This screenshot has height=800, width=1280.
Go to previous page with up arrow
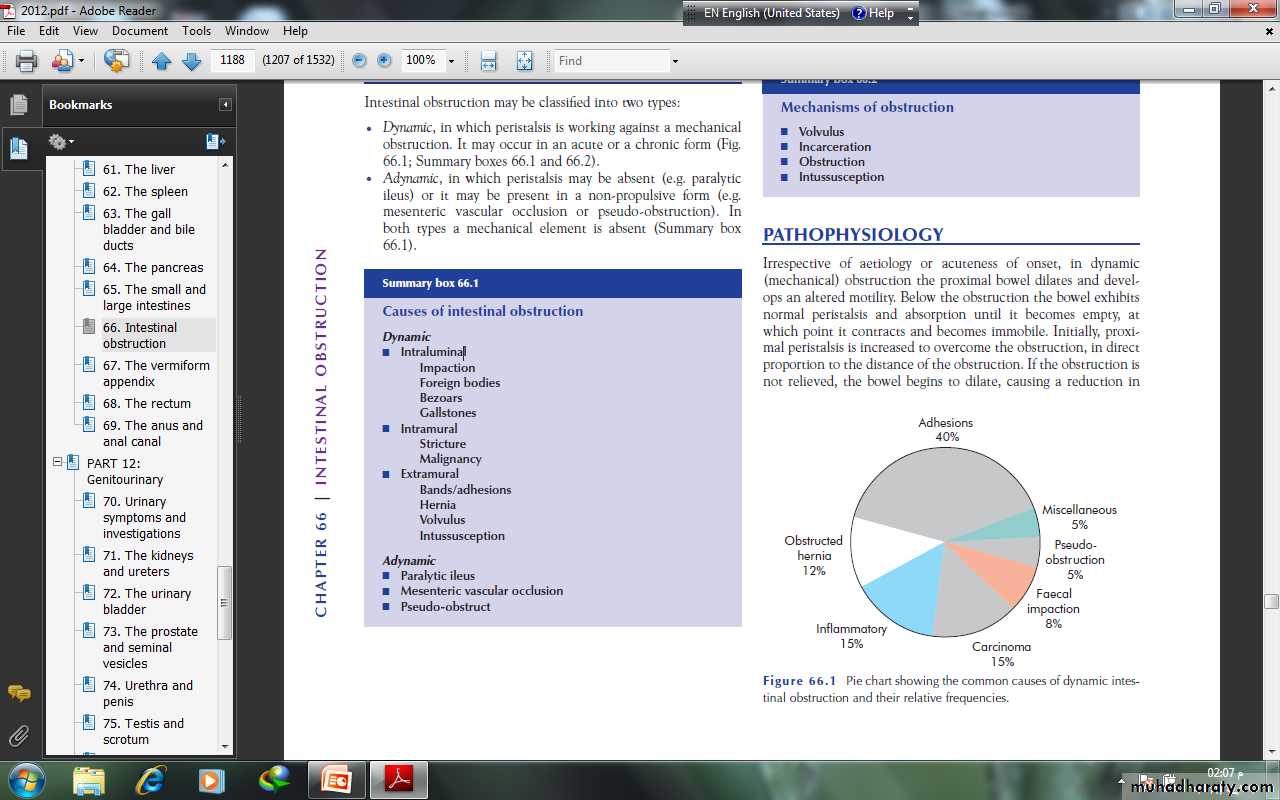point(162,61)
